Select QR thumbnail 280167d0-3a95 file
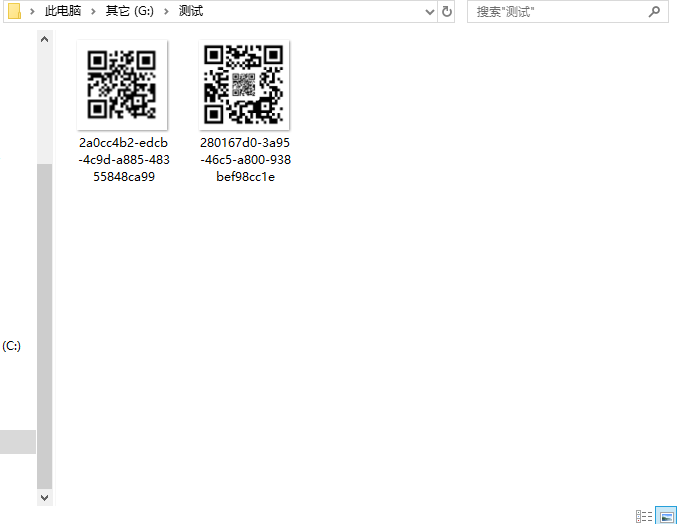This screenshot has height=524, width=678. [x=244, y=85]
